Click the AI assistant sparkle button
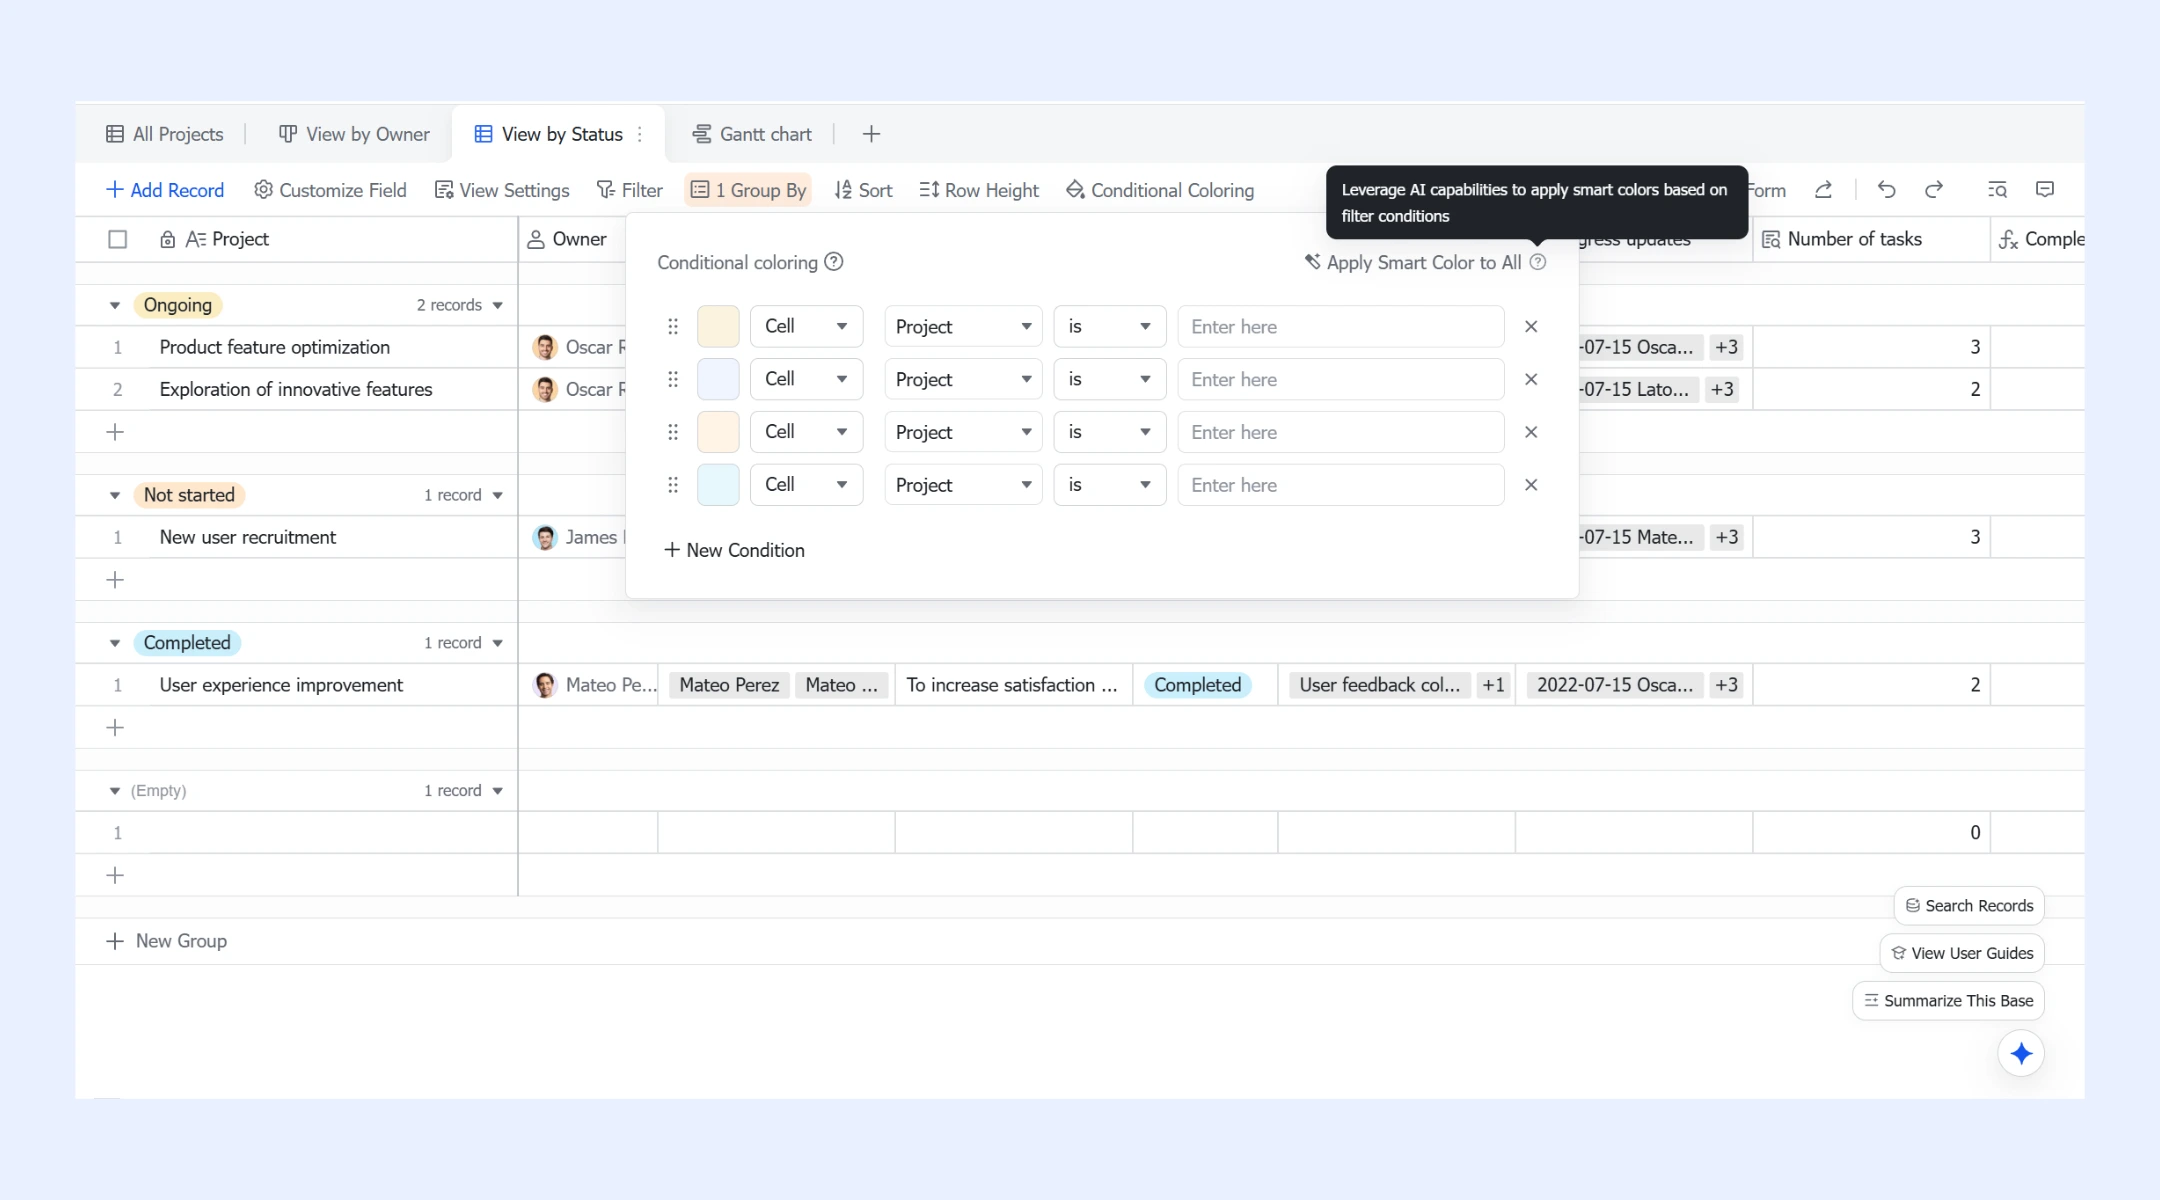The width and height of the screenshot is (2160, 1200). [x=2021, y=1053]
